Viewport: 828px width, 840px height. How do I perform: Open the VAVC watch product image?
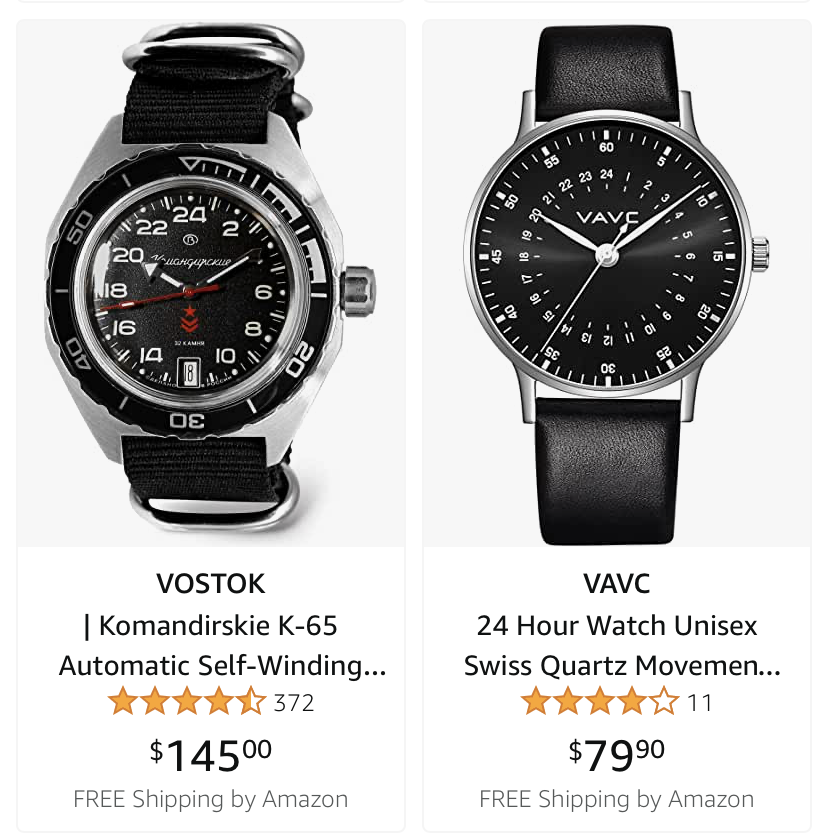pos(617,283)
